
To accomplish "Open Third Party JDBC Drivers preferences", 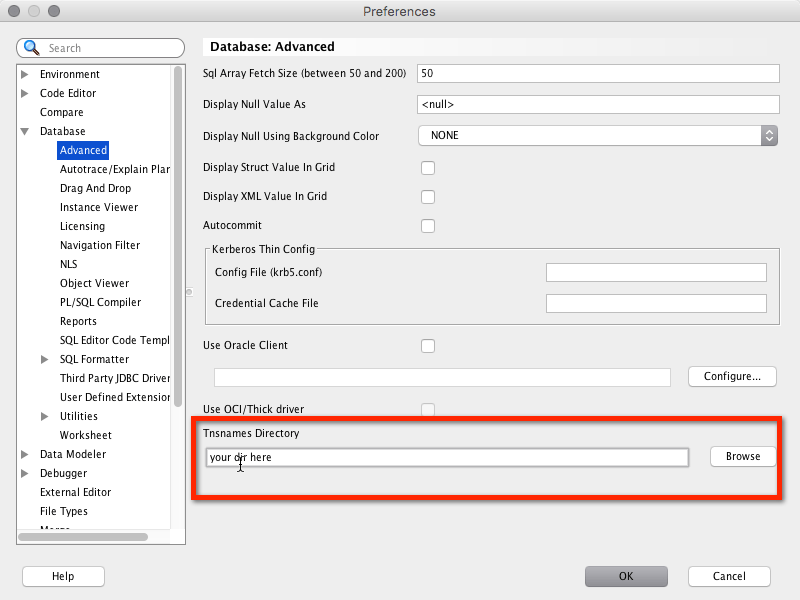I will pos(115,378).
